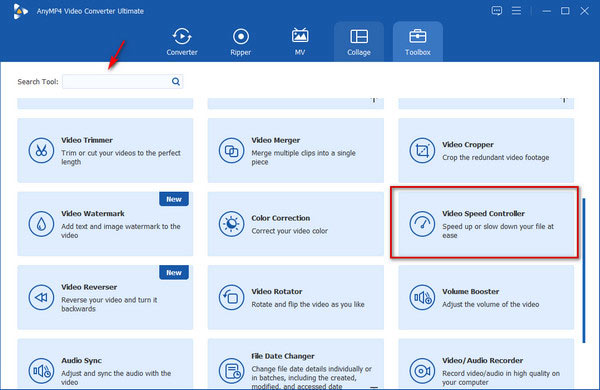Viewport: 600px width, 390px height.
Task: Click the Video Trimmer scissors icon
Action: coord(41,150)
